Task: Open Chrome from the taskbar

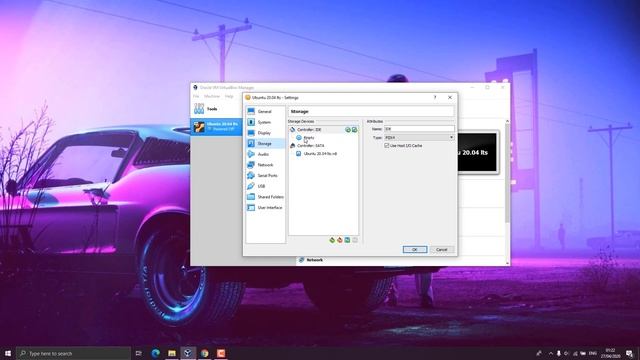Action: click(204, 353)
